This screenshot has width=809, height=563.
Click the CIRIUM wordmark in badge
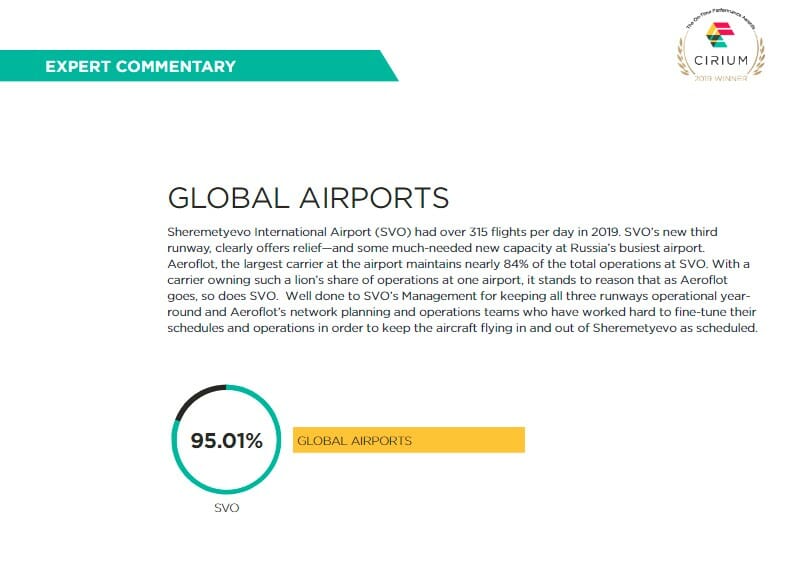pyautogui.click(x=721, y=60)
